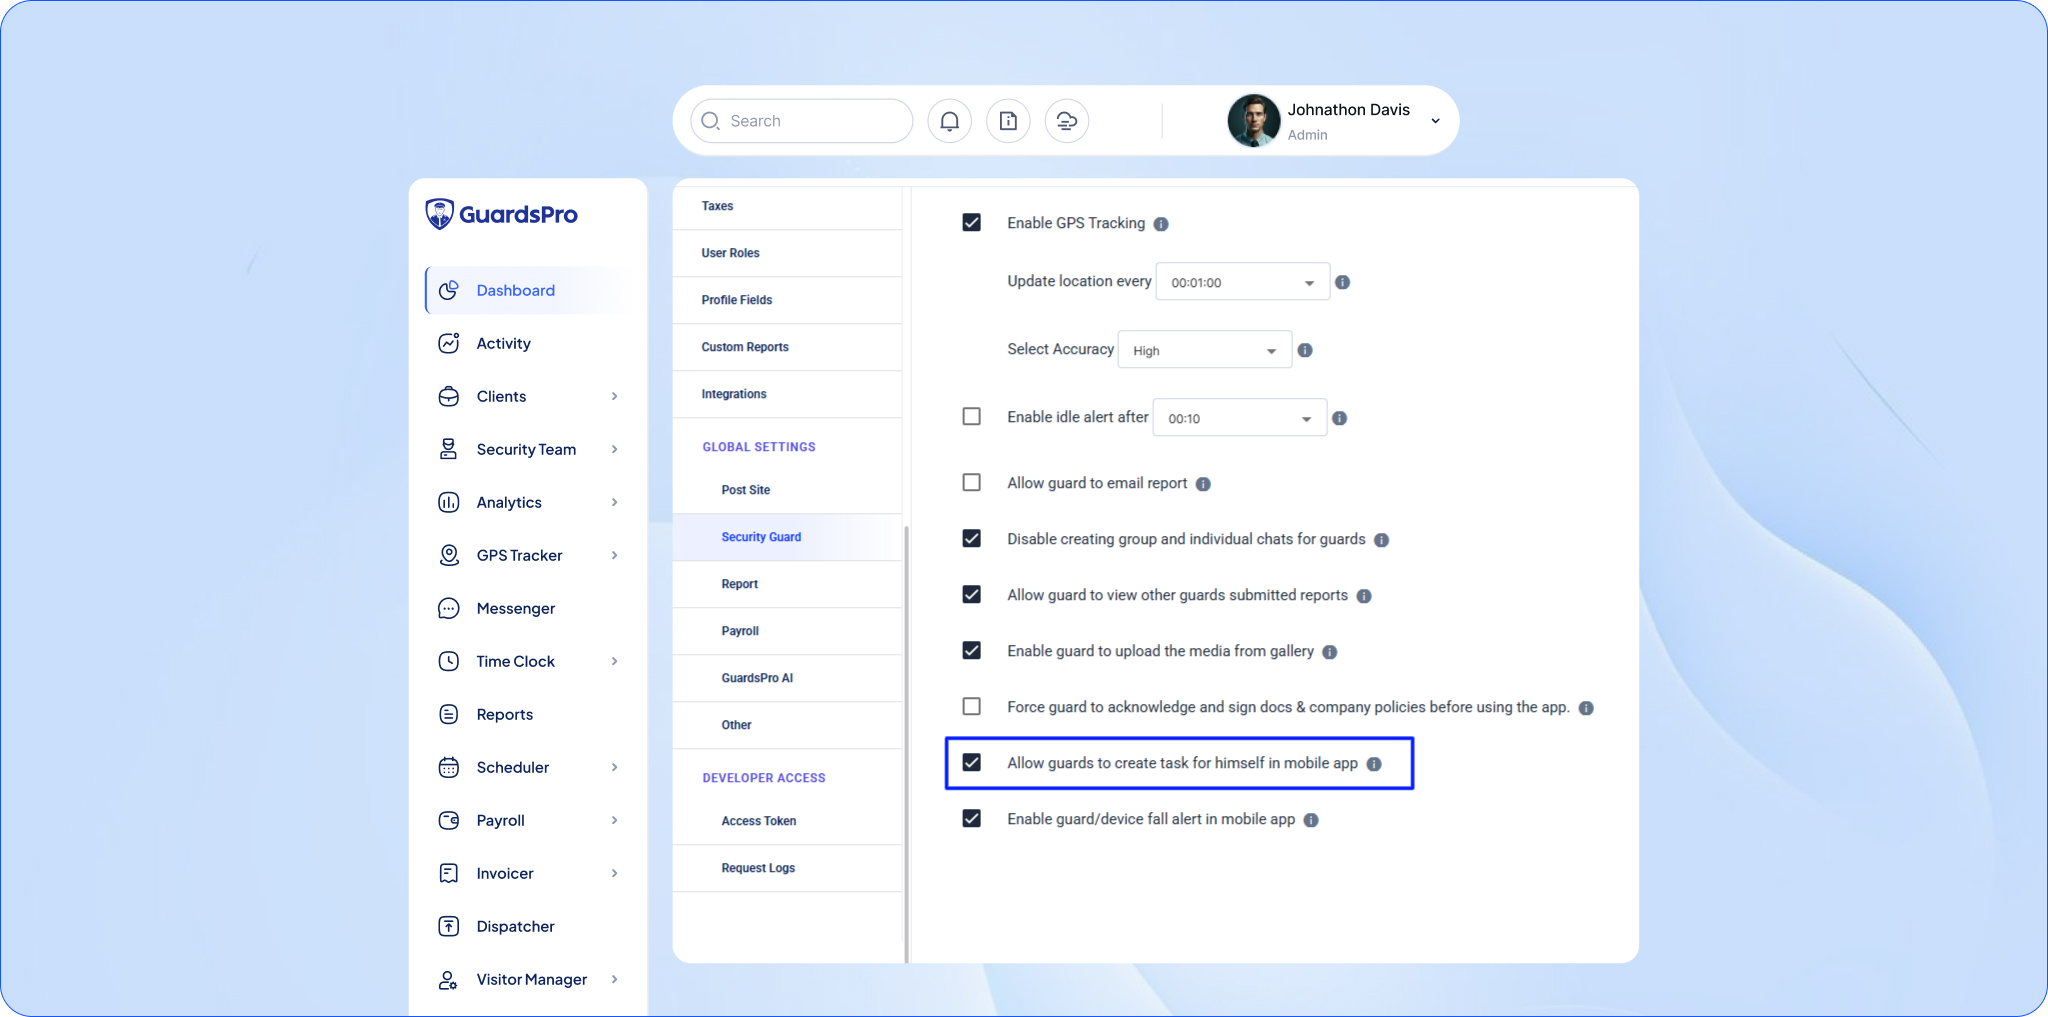
Task: Click the Scheduler calendar icon
Action: pos(449,767)
